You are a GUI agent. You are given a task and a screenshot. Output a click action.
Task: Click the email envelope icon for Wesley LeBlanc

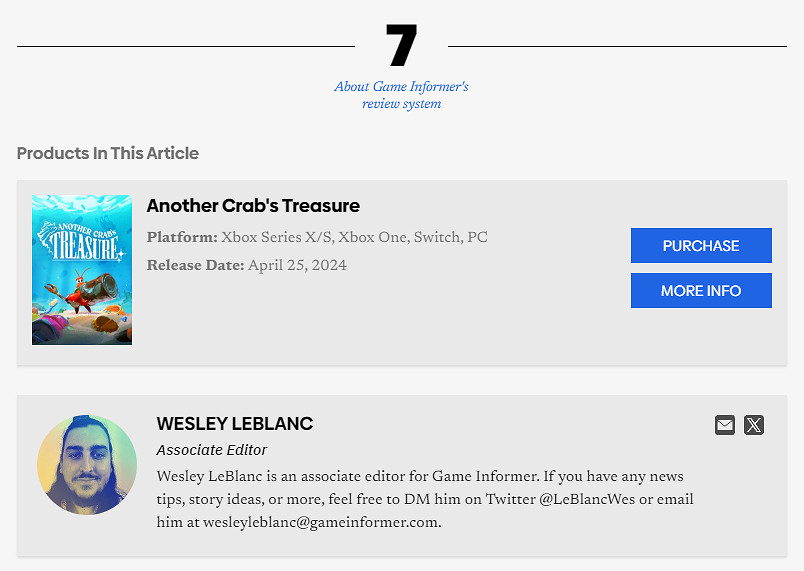[x=725, y=425]
